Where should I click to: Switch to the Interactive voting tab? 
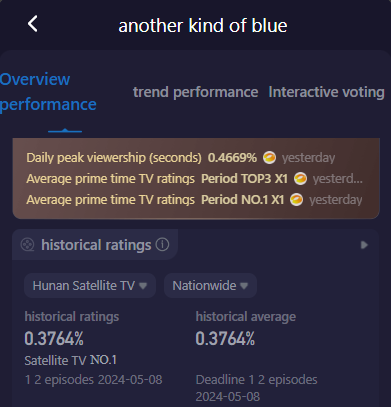click(327, 92)
